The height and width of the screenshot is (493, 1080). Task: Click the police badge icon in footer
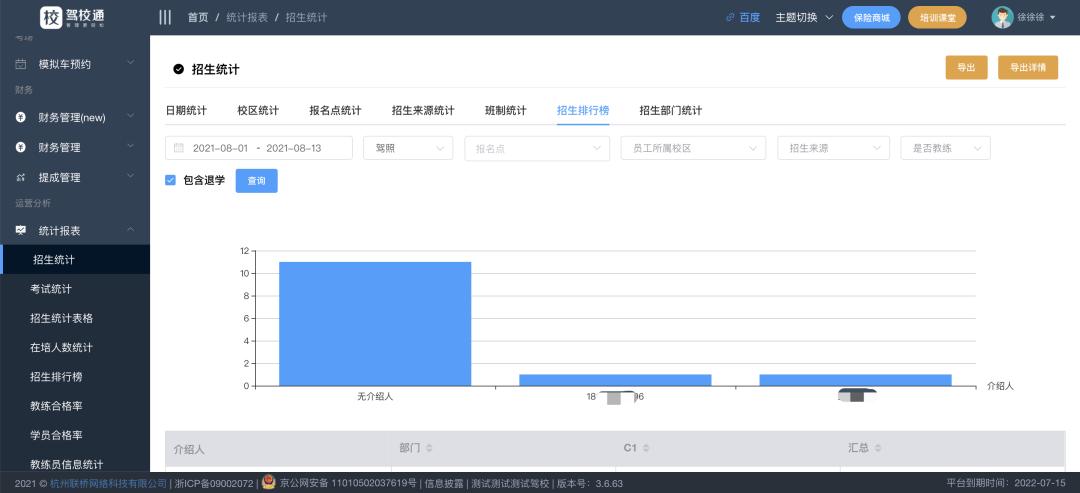(269, 483)
